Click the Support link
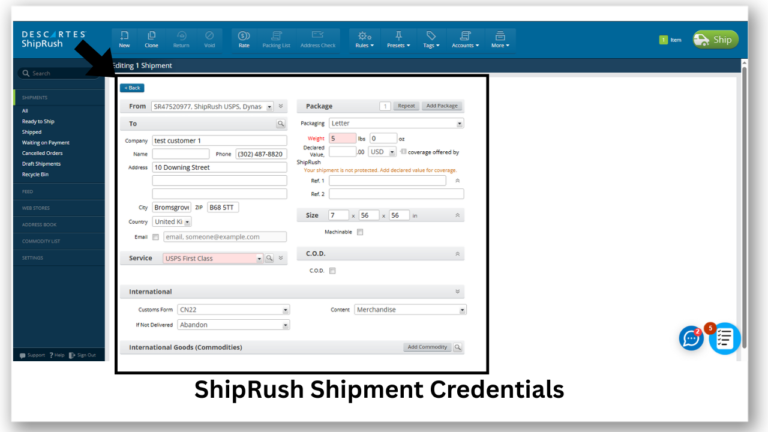 tap(32, 355)
